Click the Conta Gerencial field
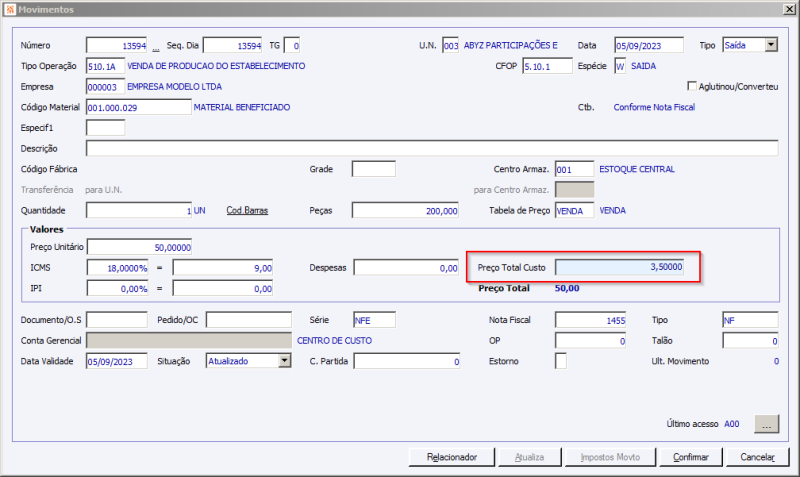The width and height of the screenshot is (800, 477). coord(189,340)
